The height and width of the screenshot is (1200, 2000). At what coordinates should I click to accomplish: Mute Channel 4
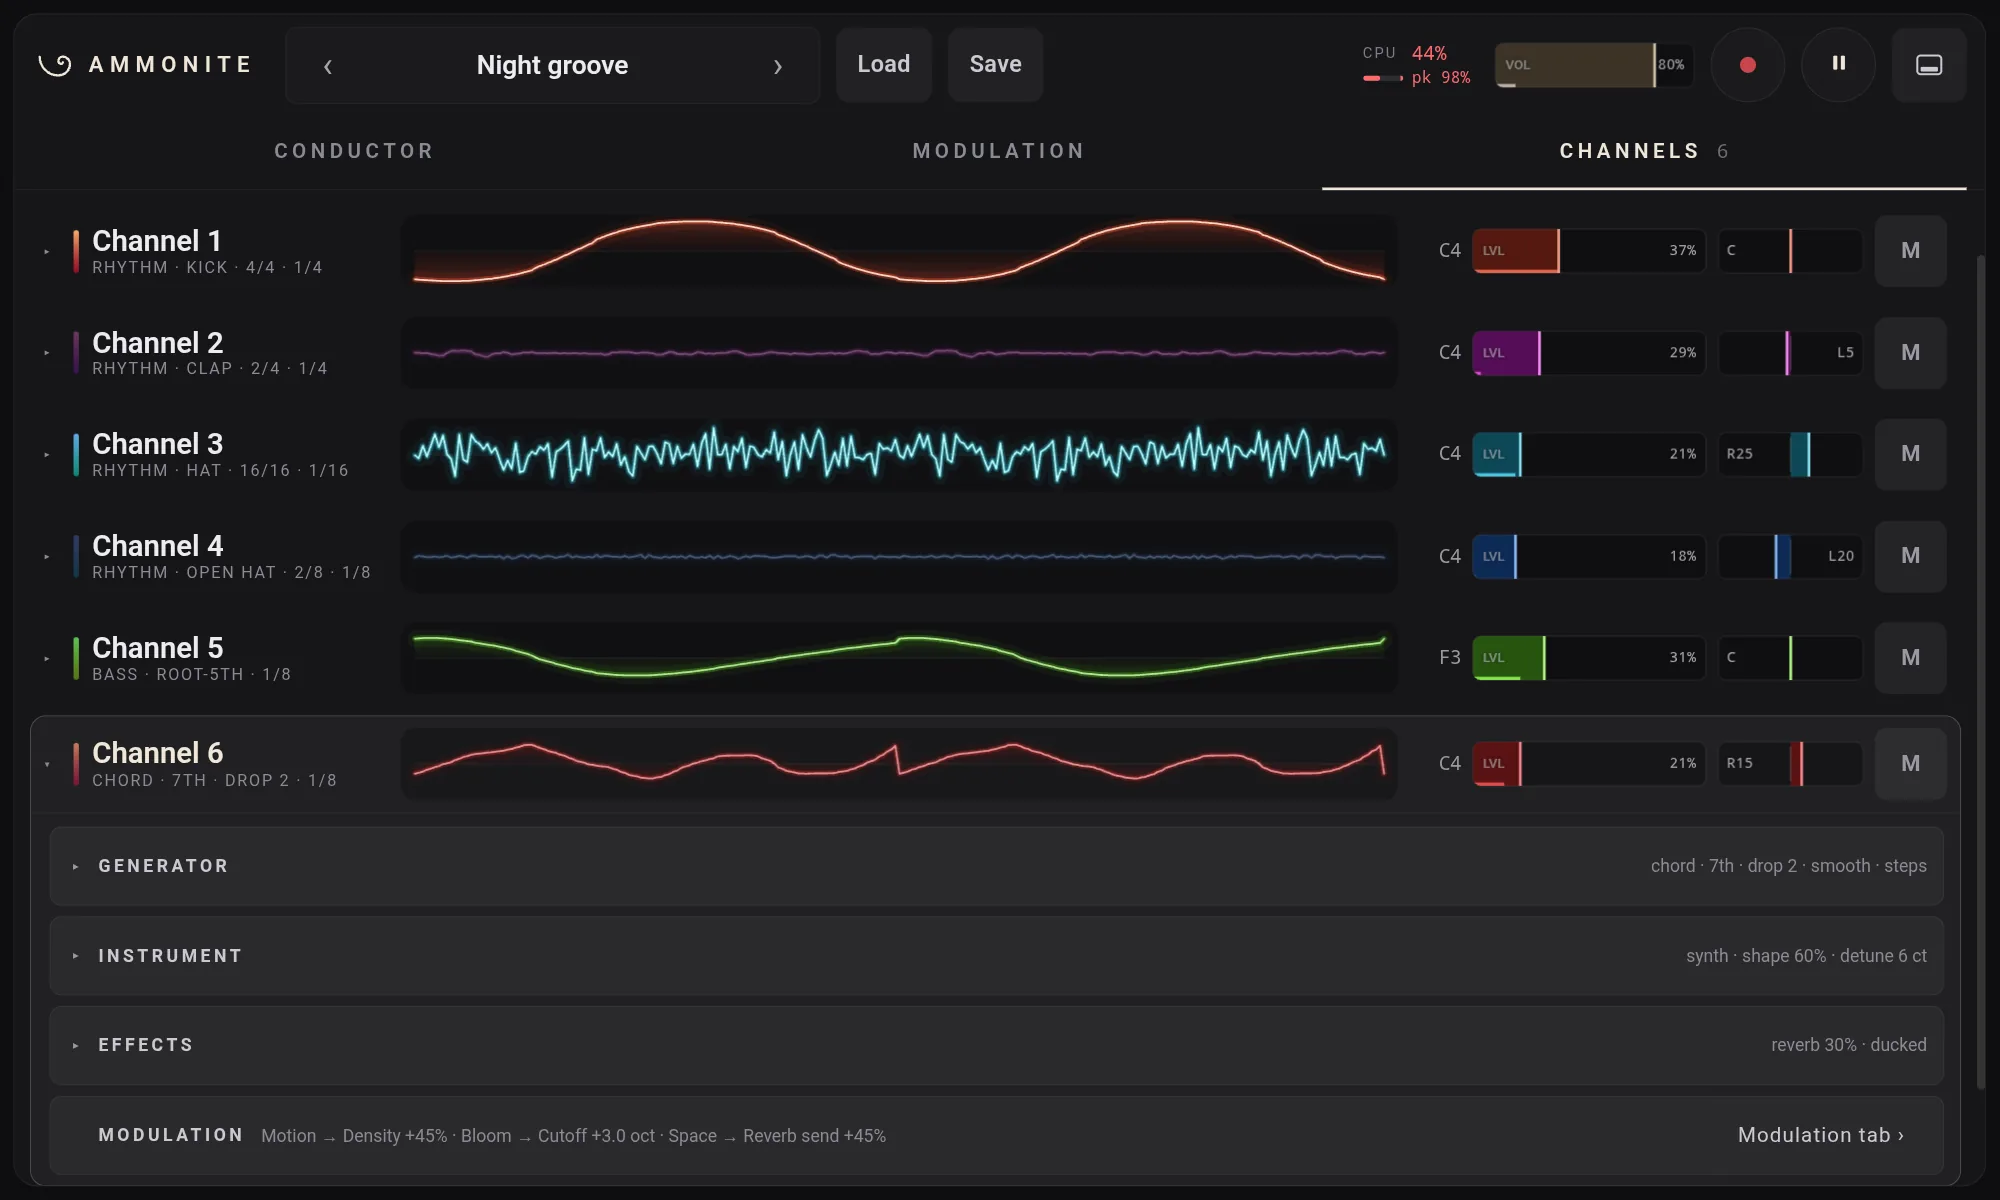[x=1910, y=556]
